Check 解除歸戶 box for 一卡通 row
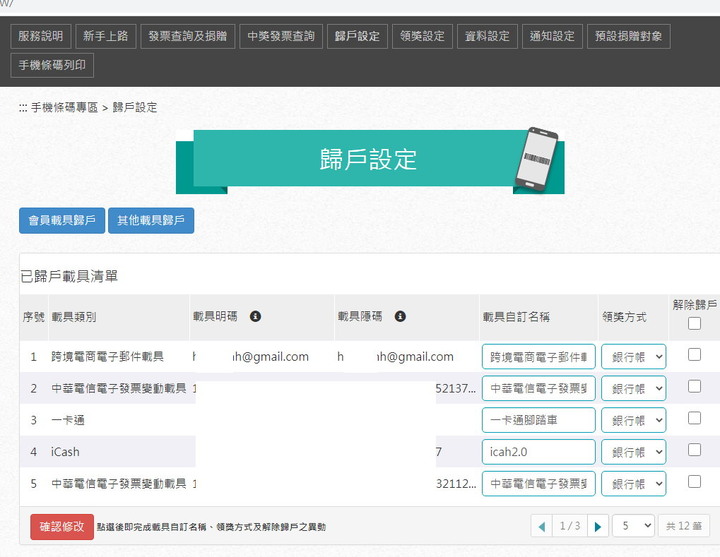720x557 pixels. click(x=694, y=418)
